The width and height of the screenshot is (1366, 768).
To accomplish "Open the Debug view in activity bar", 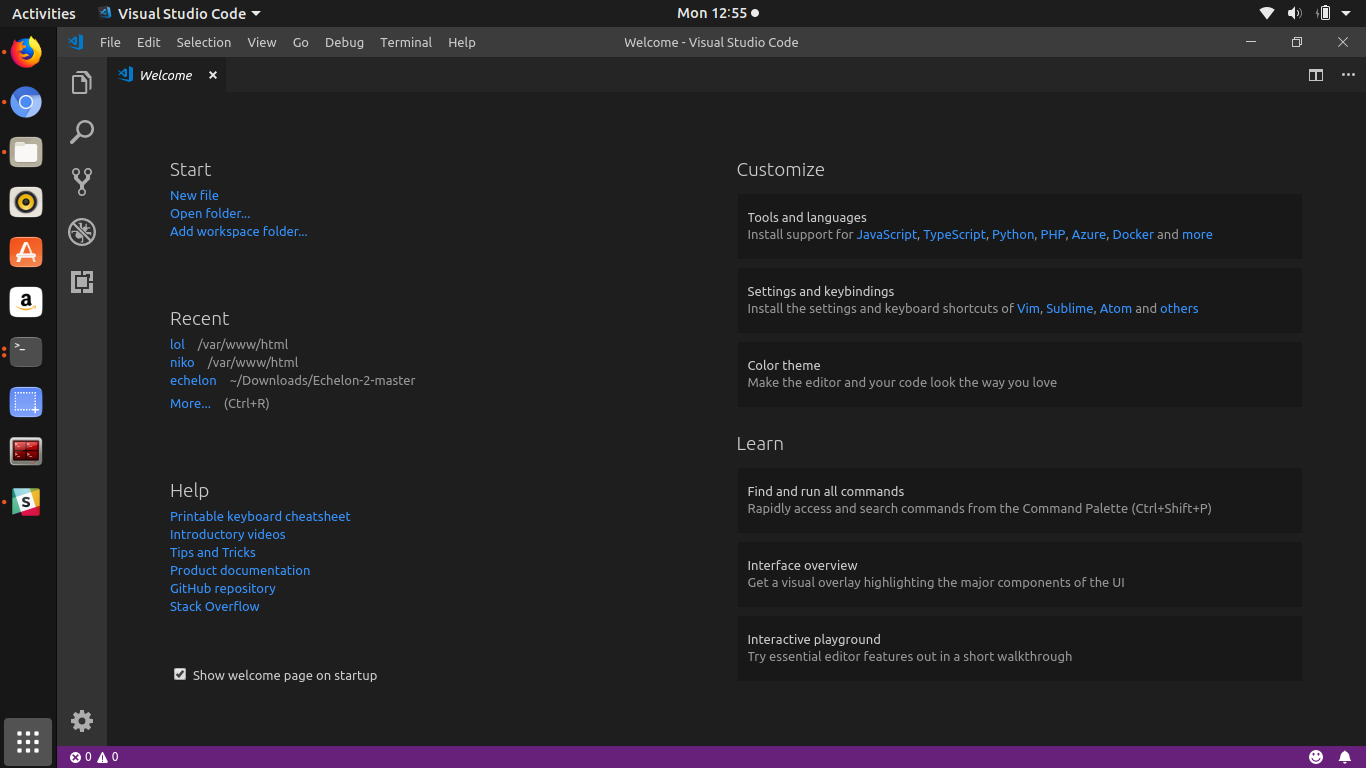I will tap(82, 232).
